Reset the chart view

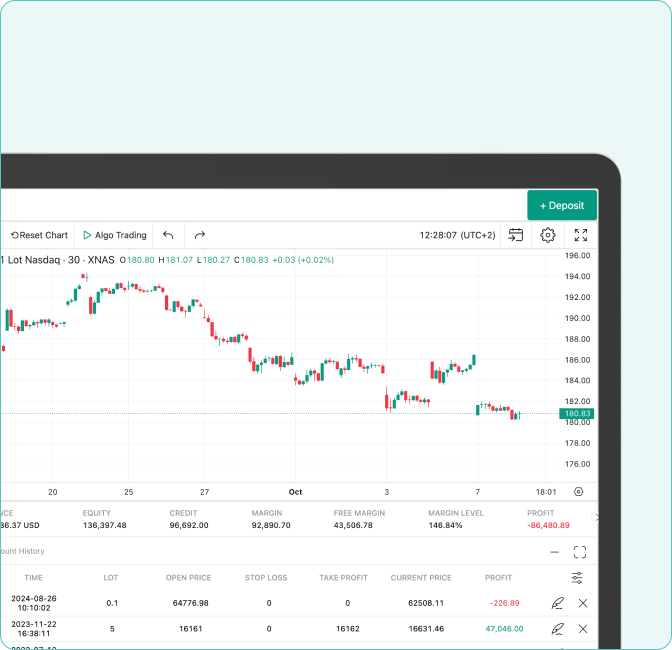tap(40, 235)
